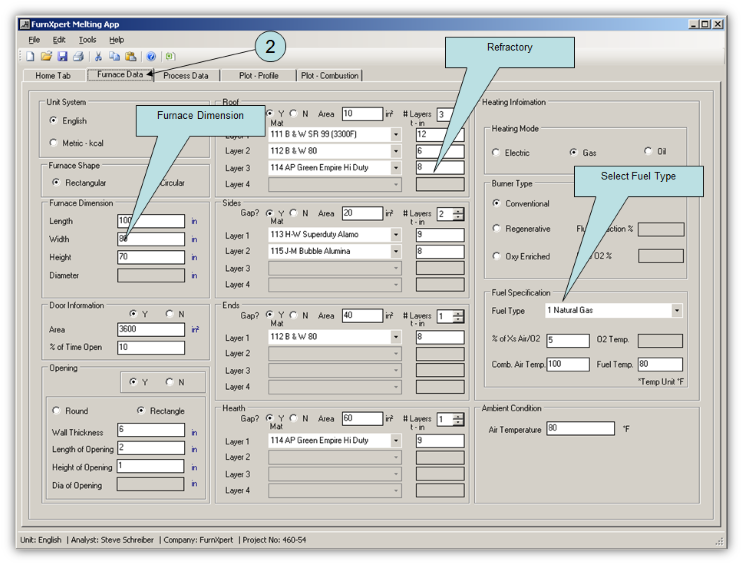Click the furnace Height input field
Image resolution: width=743 pixels, height=565 pixels.
coord(151,257)
